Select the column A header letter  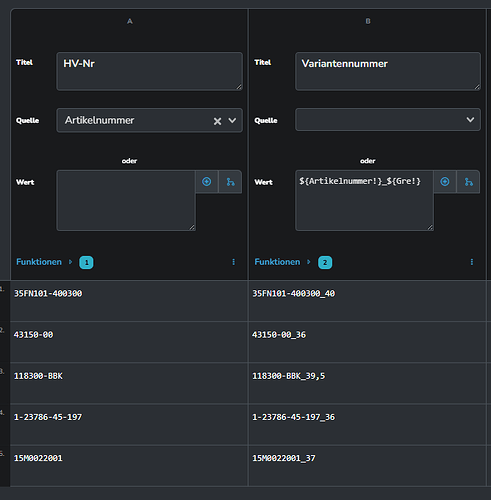(130, 21)
